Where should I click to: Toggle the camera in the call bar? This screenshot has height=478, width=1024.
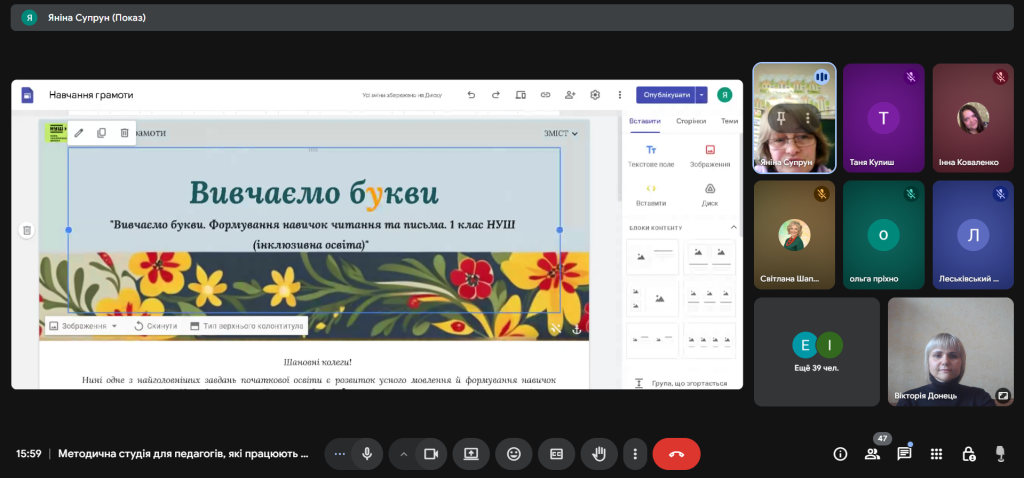[431, 453]
